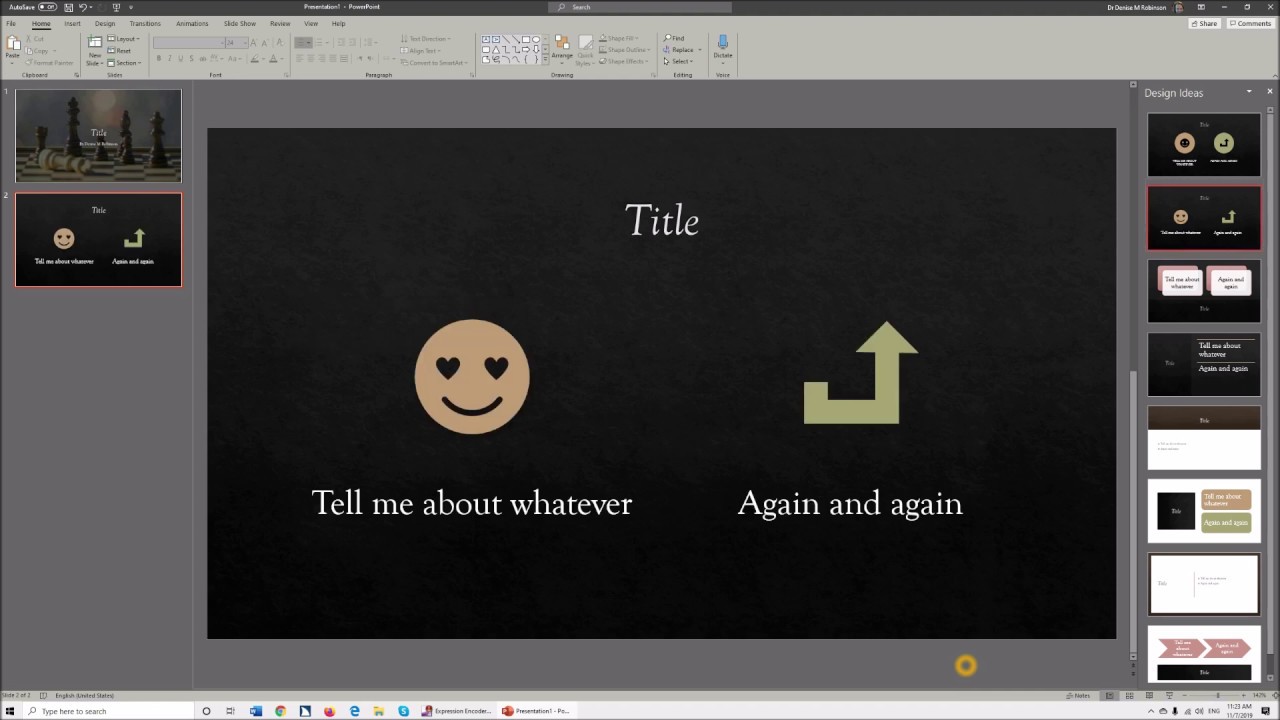
Task: Open Spell check icon in status bar
Action: tap(43, 695)
